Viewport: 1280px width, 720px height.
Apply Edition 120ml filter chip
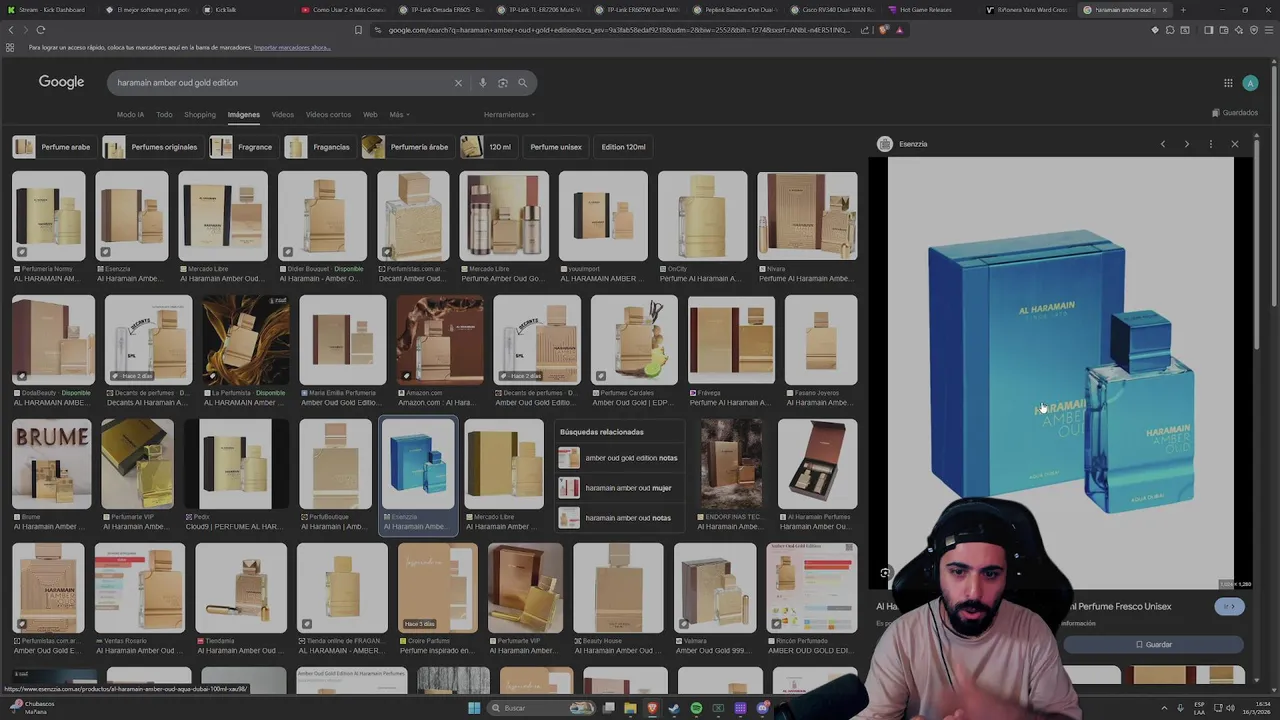coord(623,147)
